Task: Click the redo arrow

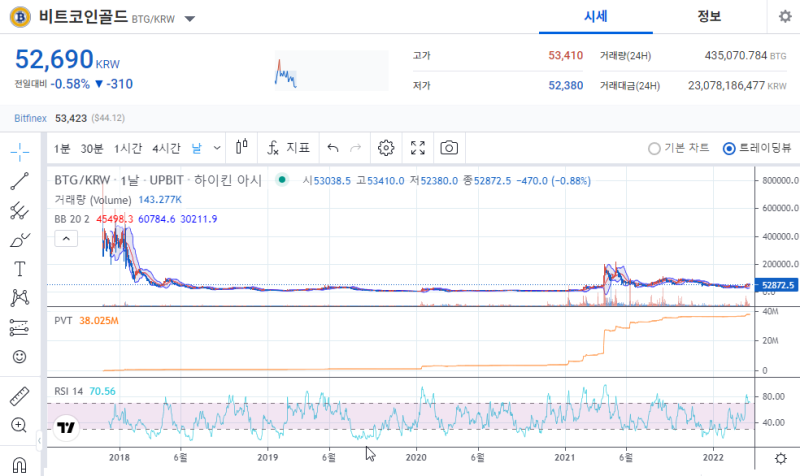Action: click(x=356, y=148)
